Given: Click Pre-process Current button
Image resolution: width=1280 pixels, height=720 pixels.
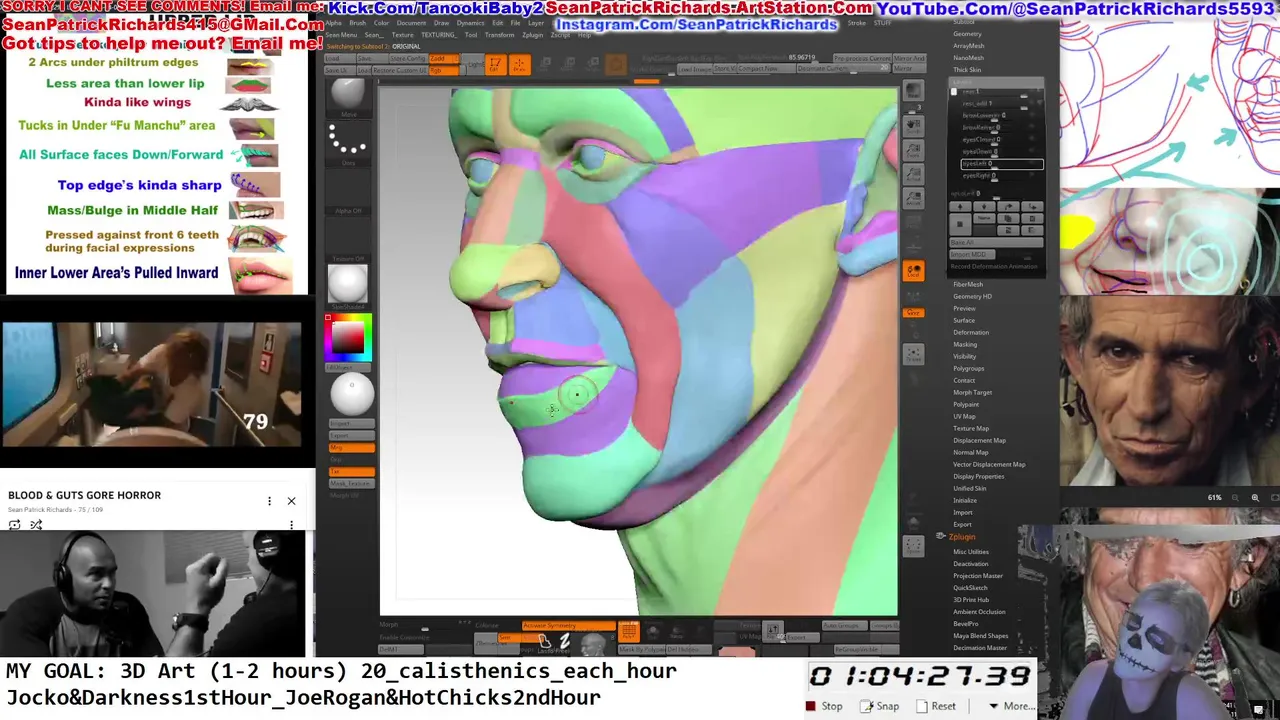Looking at the screenshot, I should click(x=862, y=58).
